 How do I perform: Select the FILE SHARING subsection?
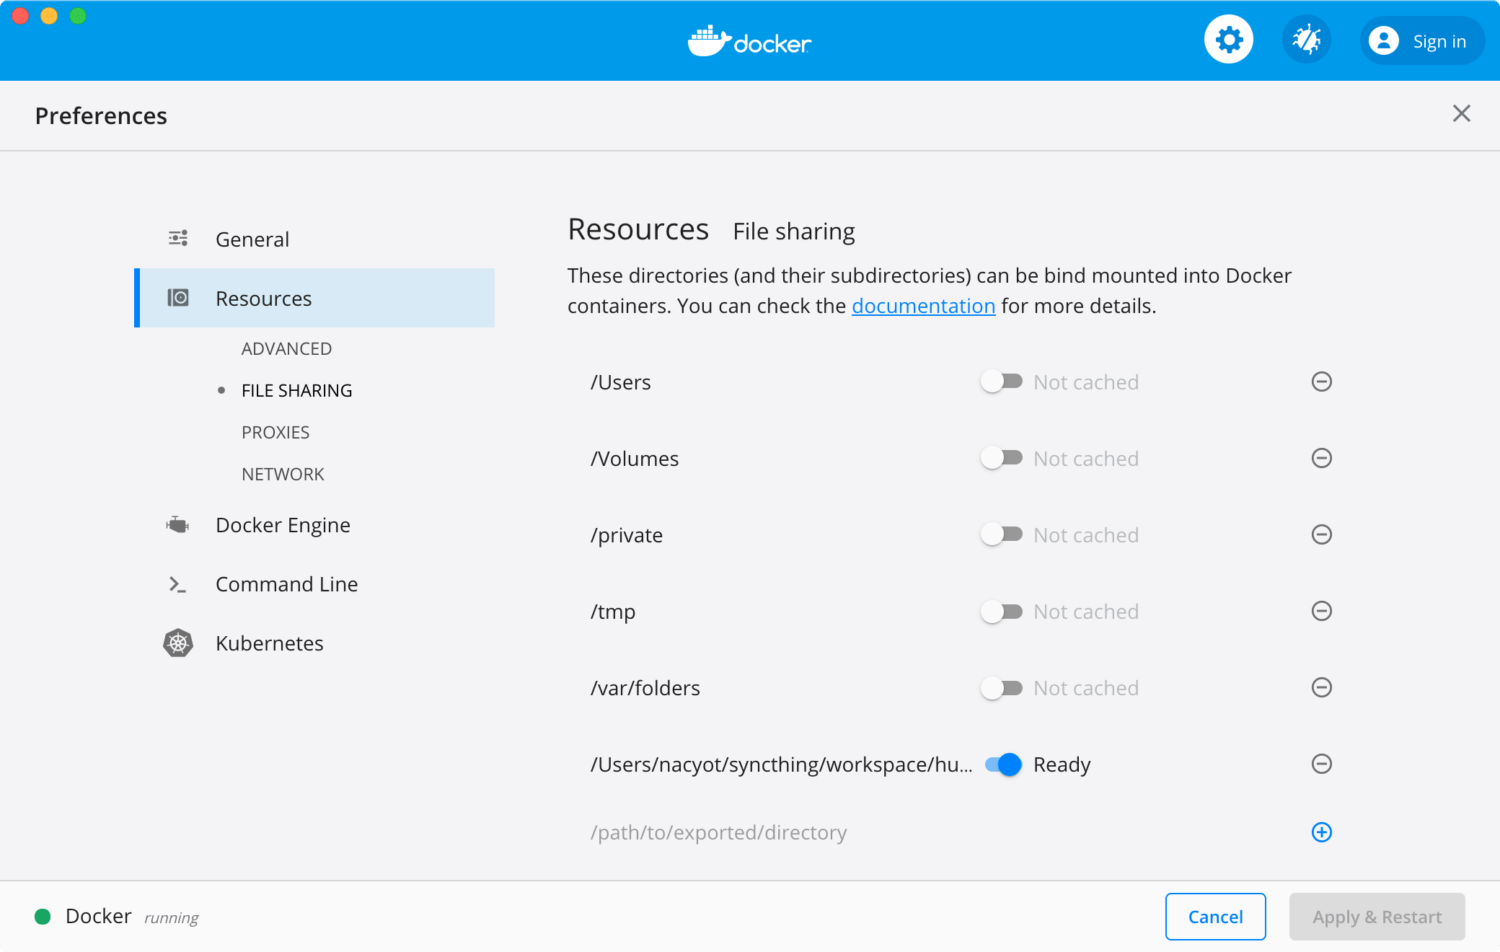297,391
